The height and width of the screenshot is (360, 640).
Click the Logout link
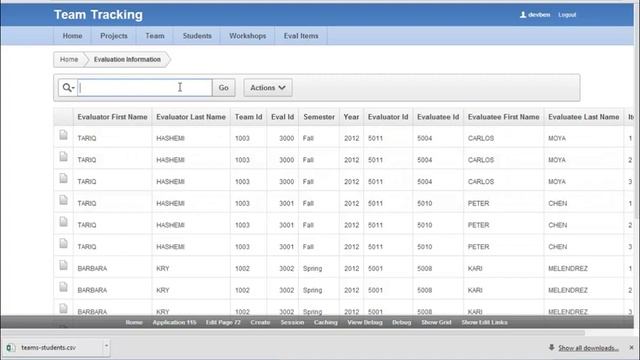tap(567, 15)
